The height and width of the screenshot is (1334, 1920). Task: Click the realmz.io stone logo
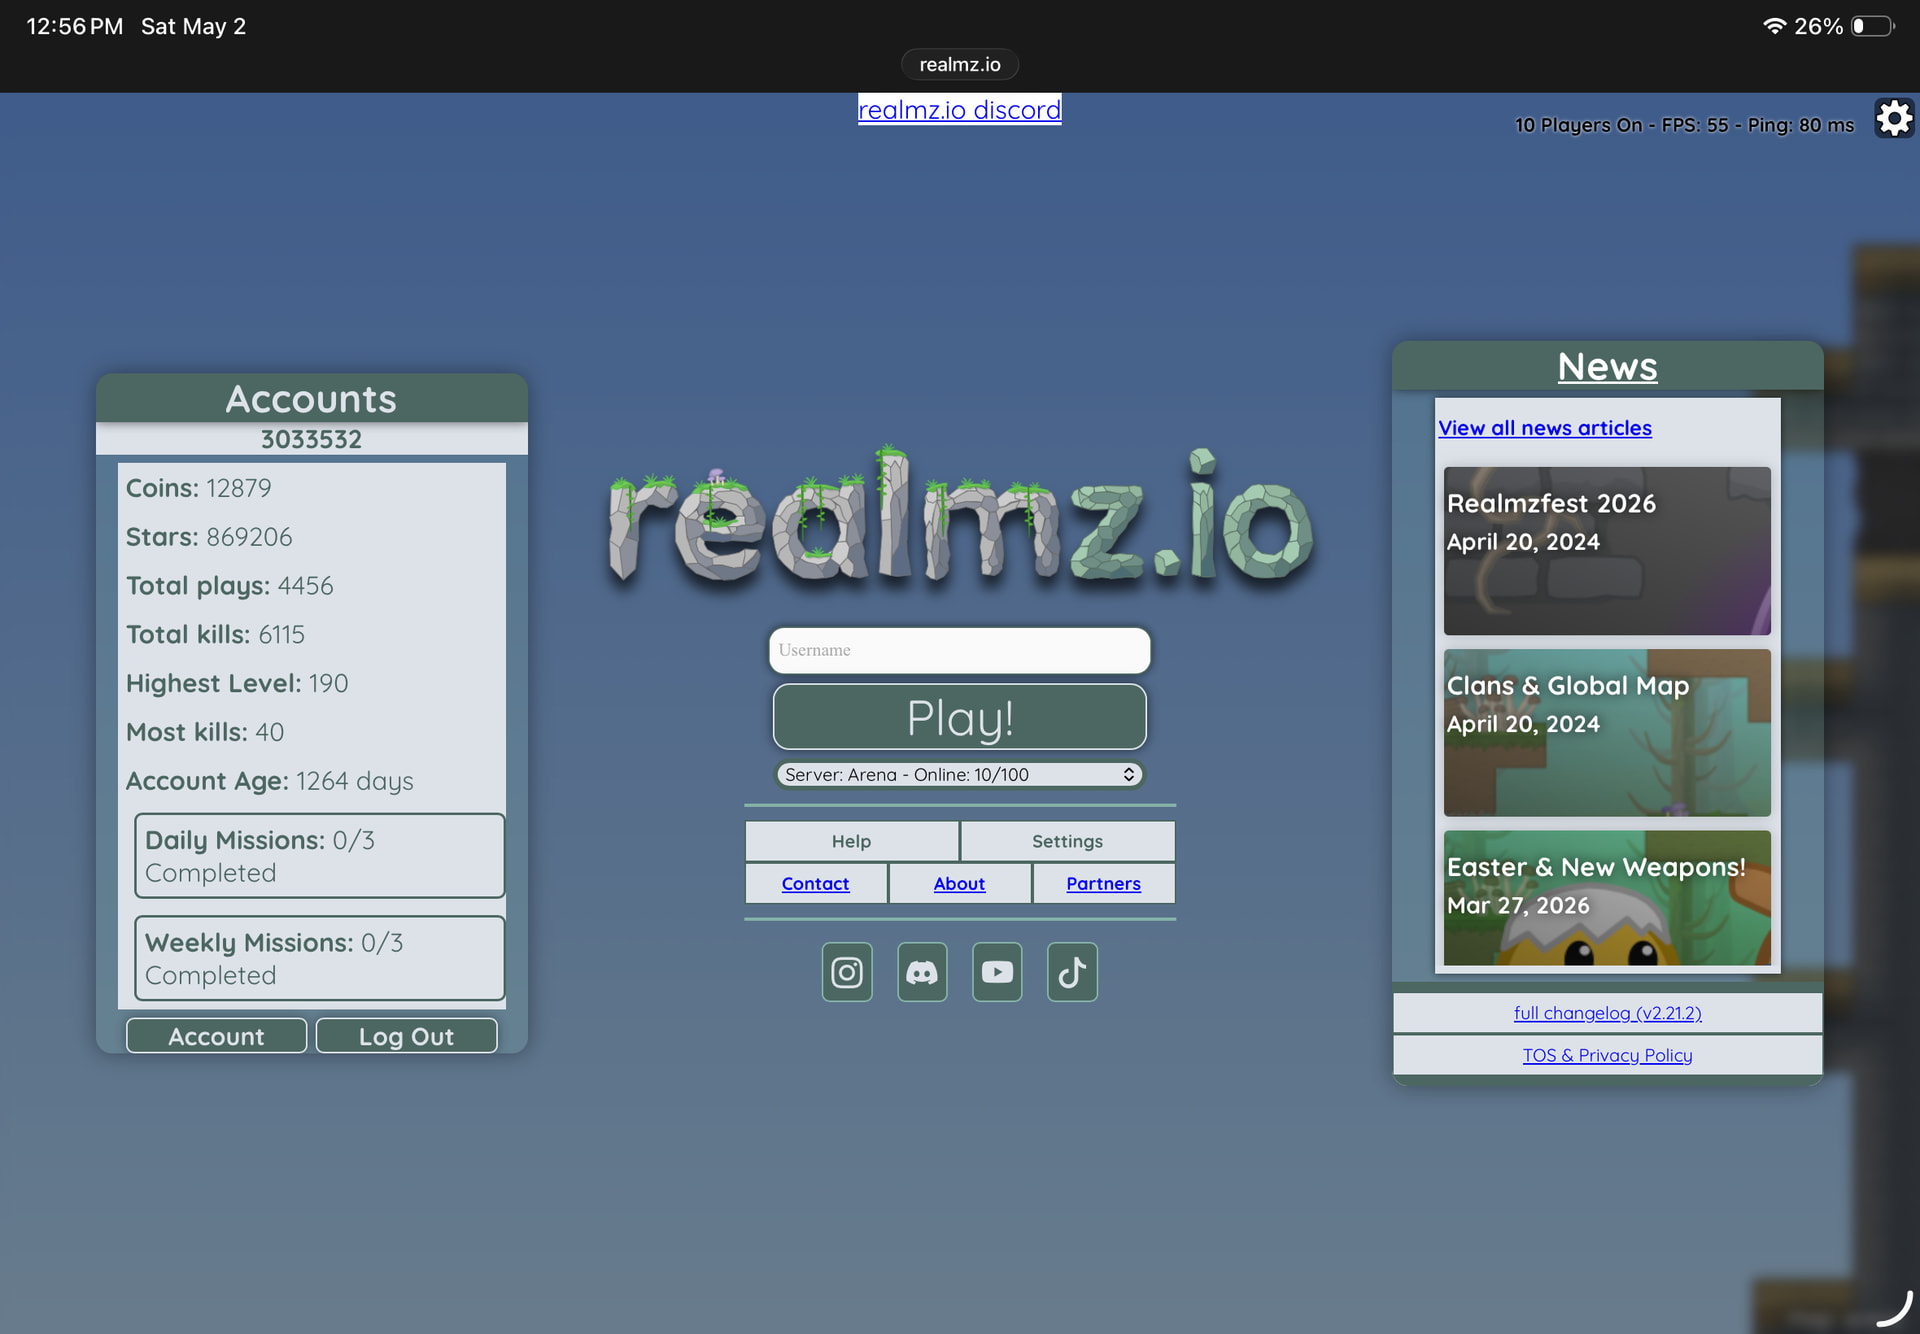960,515
